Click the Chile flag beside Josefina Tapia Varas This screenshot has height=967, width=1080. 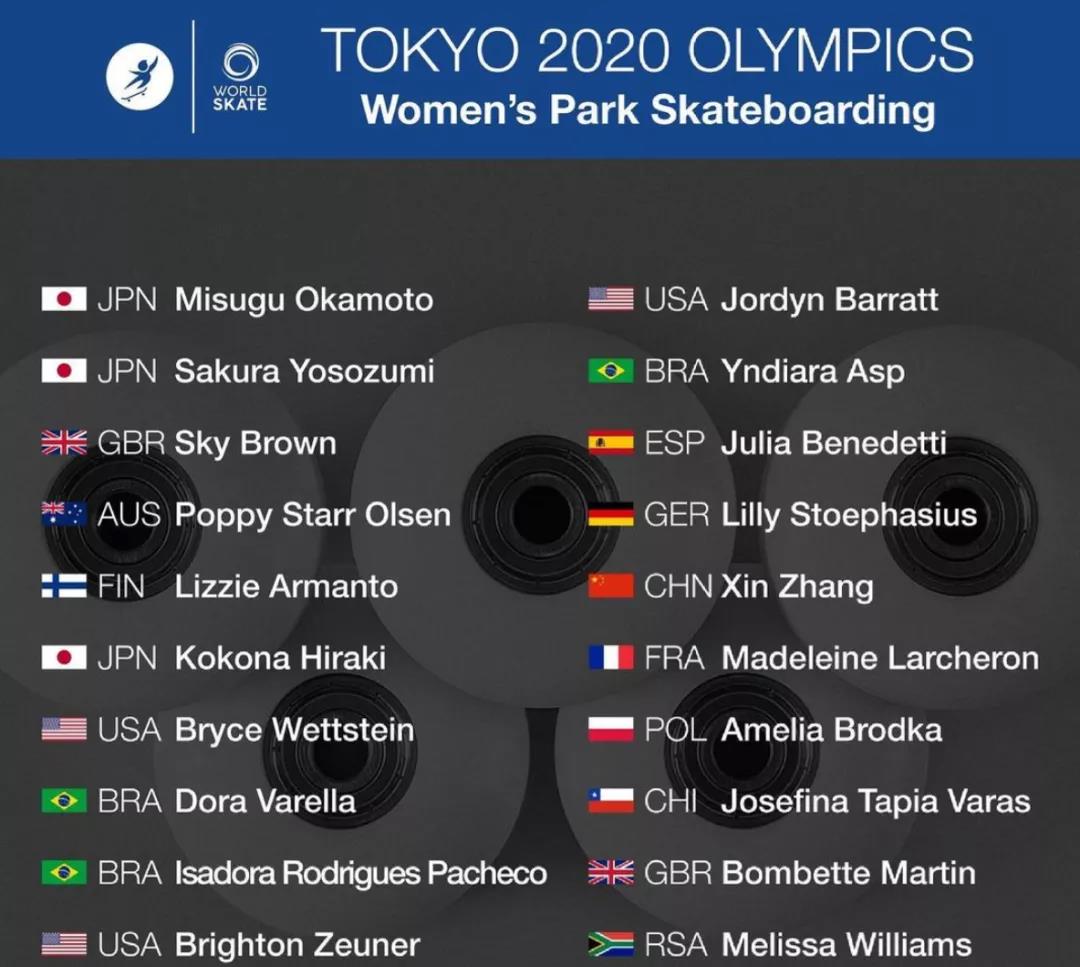[611, 800]
